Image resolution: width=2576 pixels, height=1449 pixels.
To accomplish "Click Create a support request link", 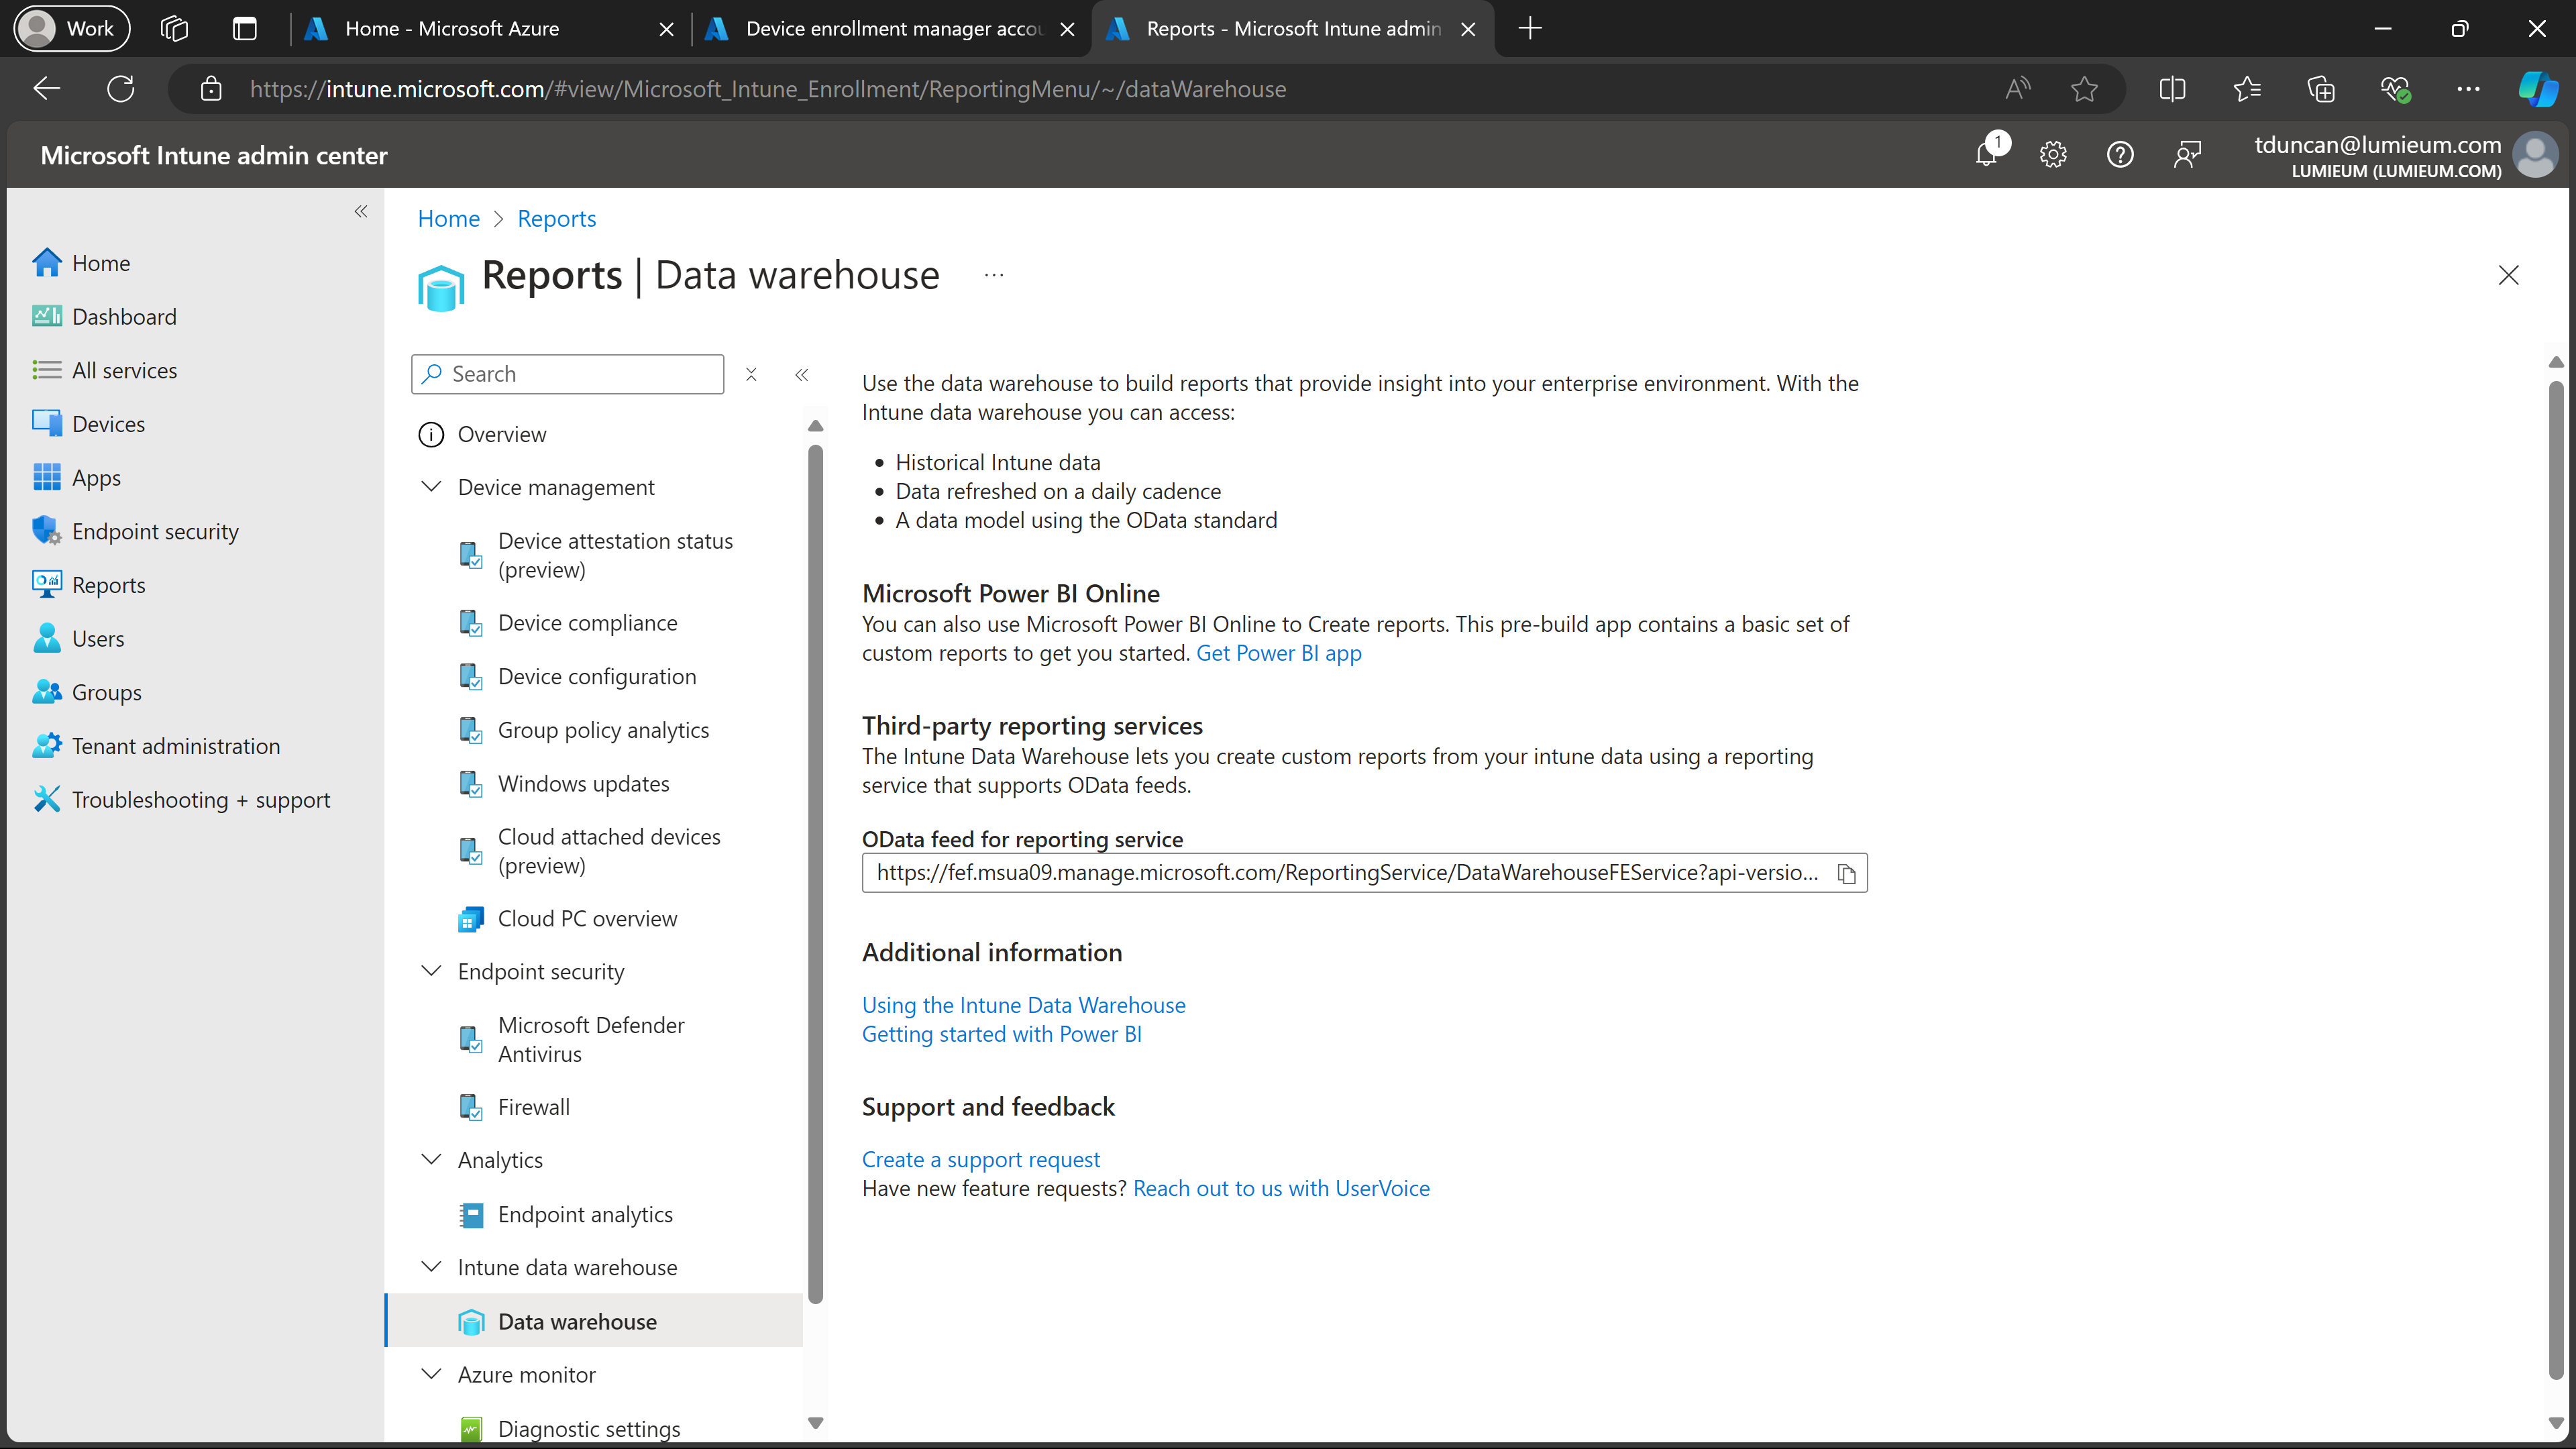I will 980,1159.
